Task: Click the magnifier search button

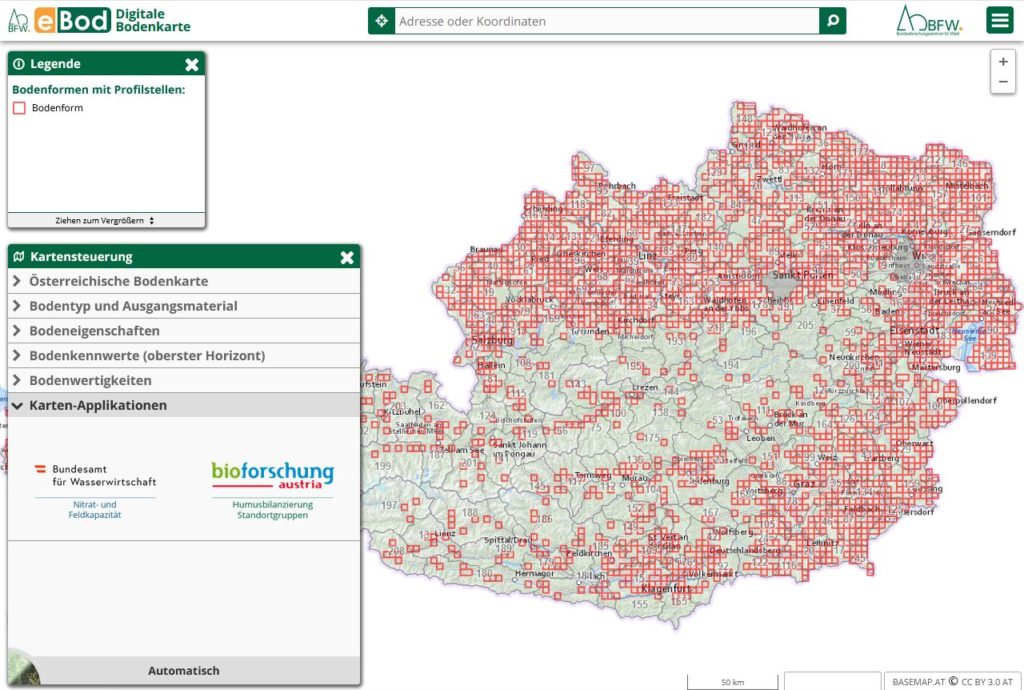Action: point(832,21)
